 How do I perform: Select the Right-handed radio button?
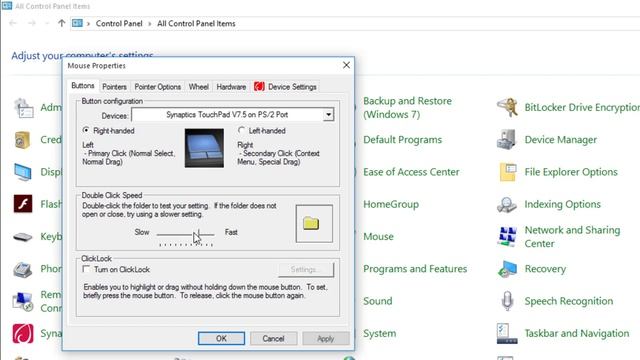tap(86, 130)
